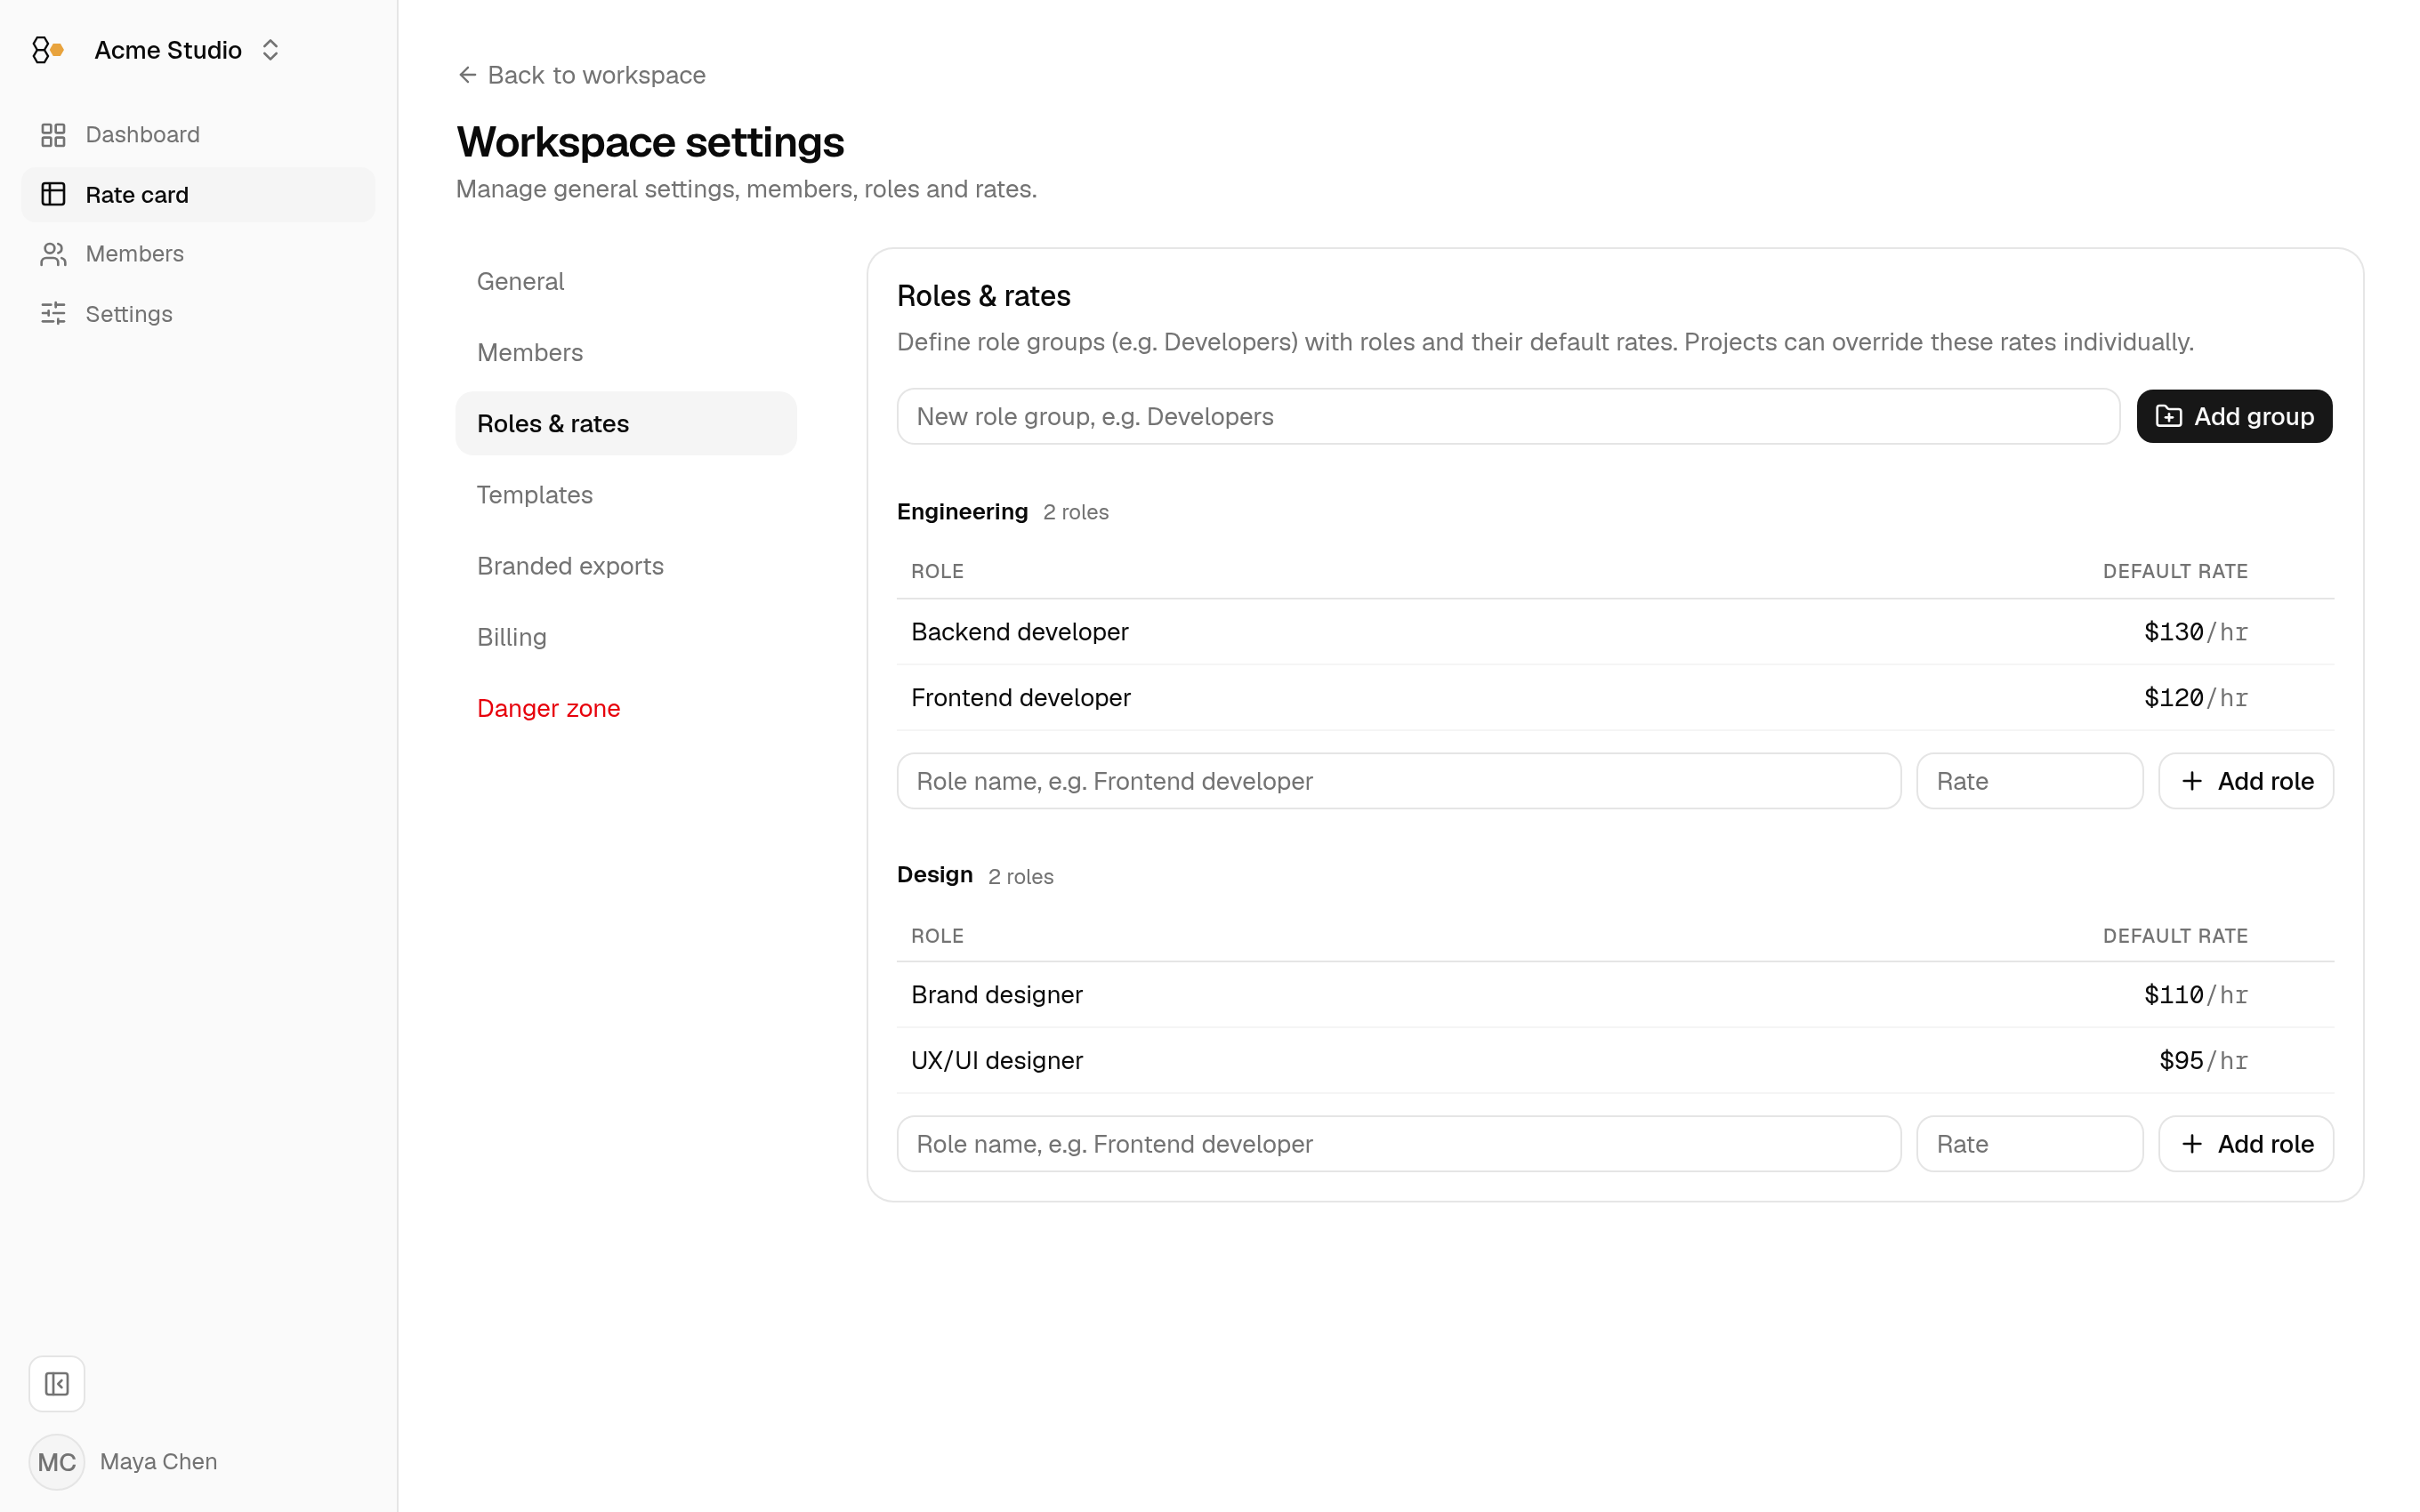Click the $120/hr rate value
The height and width of the screenshot is (1512, 2420).
click(2195, 698)
